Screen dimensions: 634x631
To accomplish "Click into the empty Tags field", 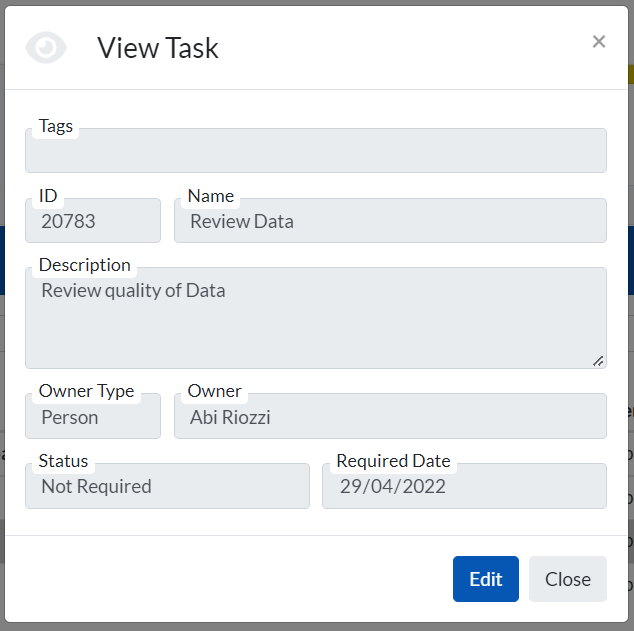I will point(315,153).
